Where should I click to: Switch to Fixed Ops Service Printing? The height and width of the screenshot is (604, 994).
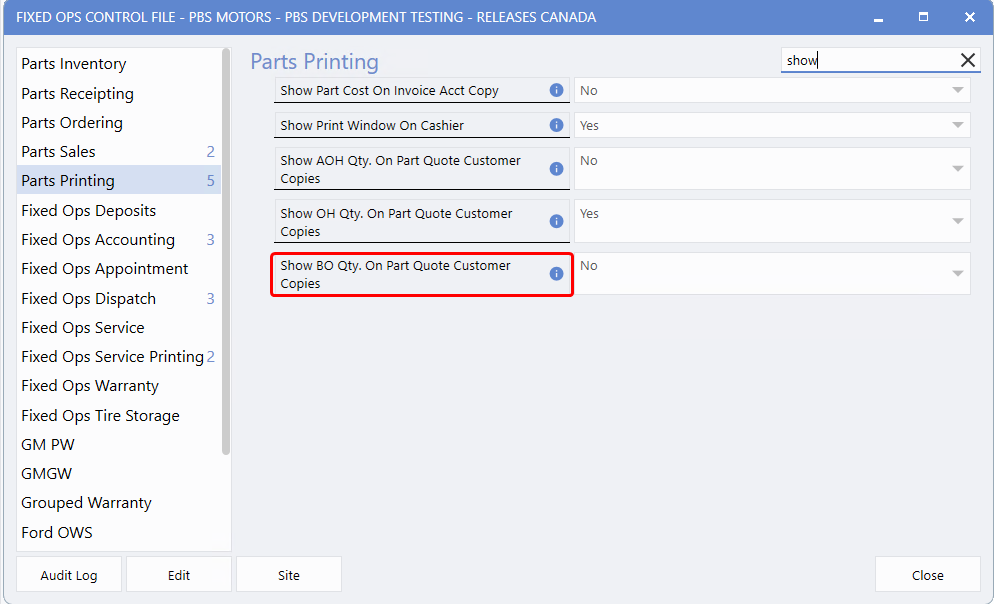[x=112, y=357]
